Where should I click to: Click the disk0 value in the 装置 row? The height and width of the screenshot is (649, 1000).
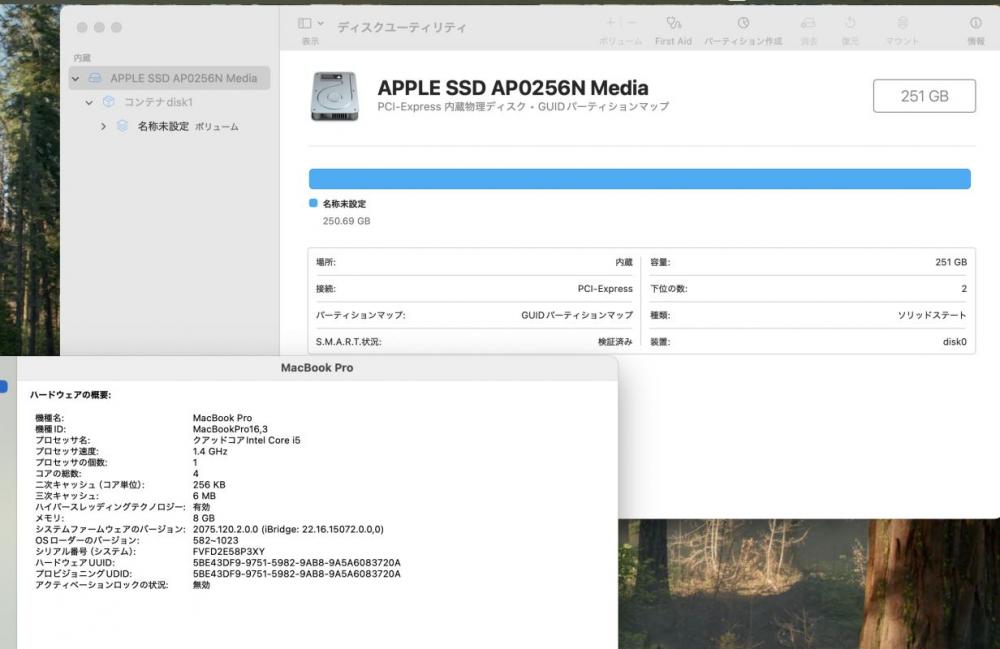tap(955, 342)
